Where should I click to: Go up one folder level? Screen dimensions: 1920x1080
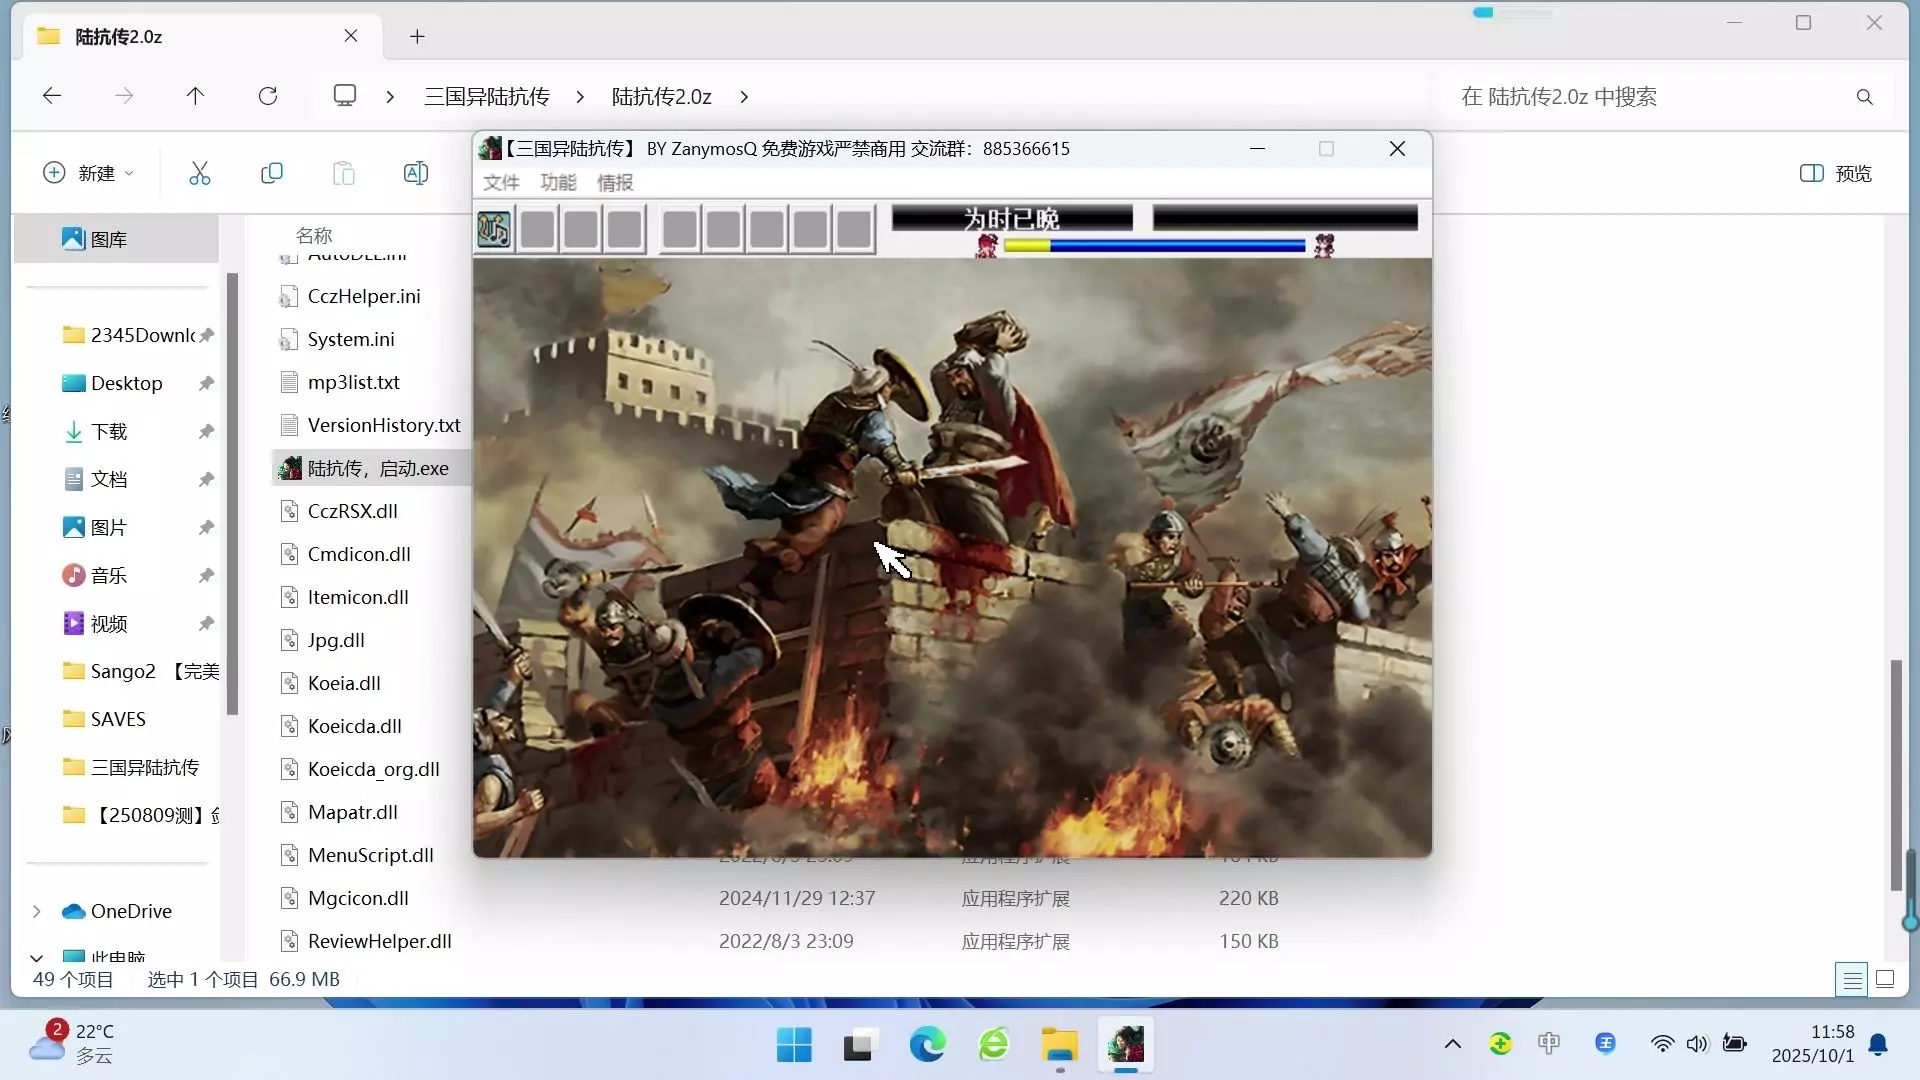[195, 96]
